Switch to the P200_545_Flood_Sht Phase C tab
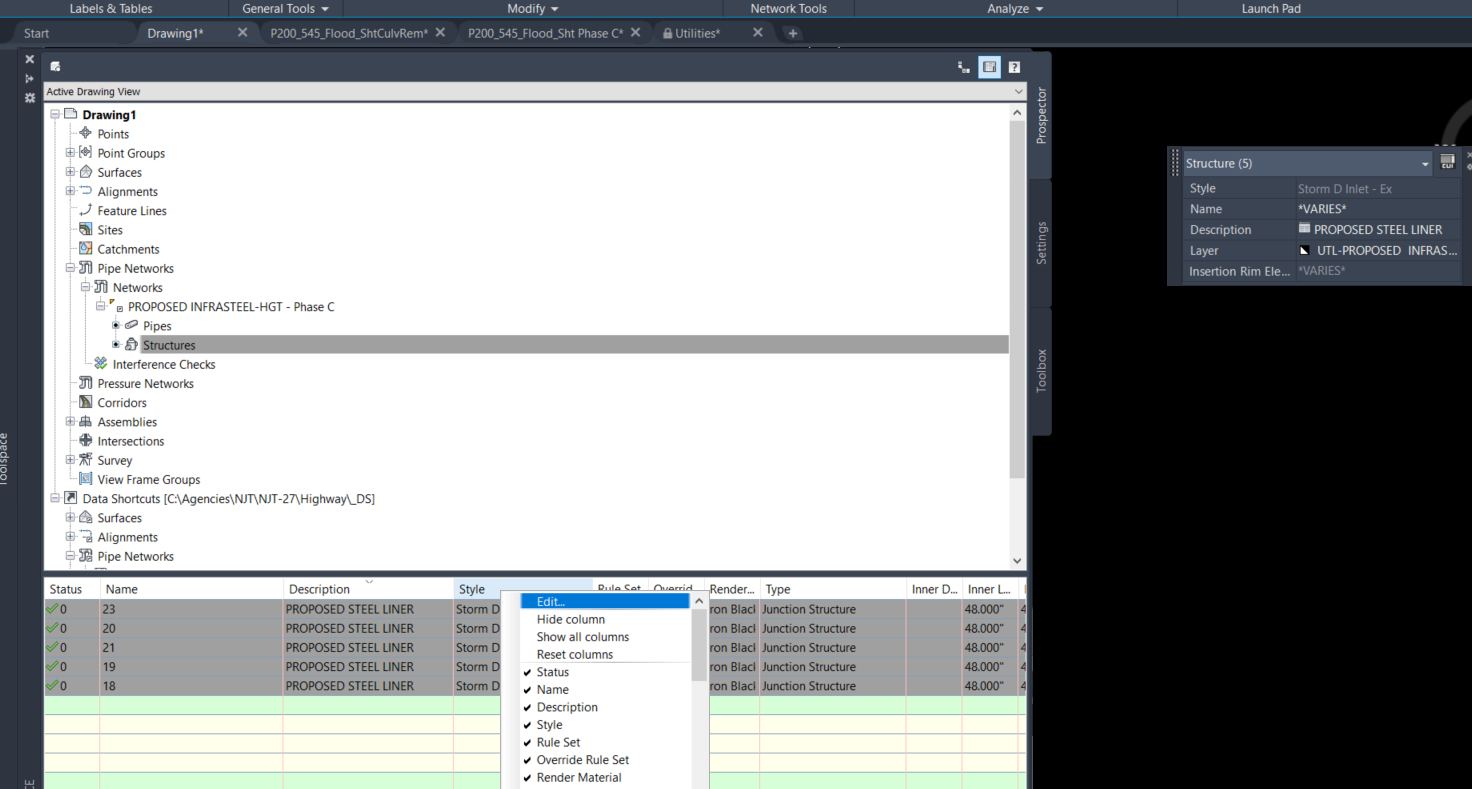Viewport: 1472px width, 789px height. pos(545,32)
